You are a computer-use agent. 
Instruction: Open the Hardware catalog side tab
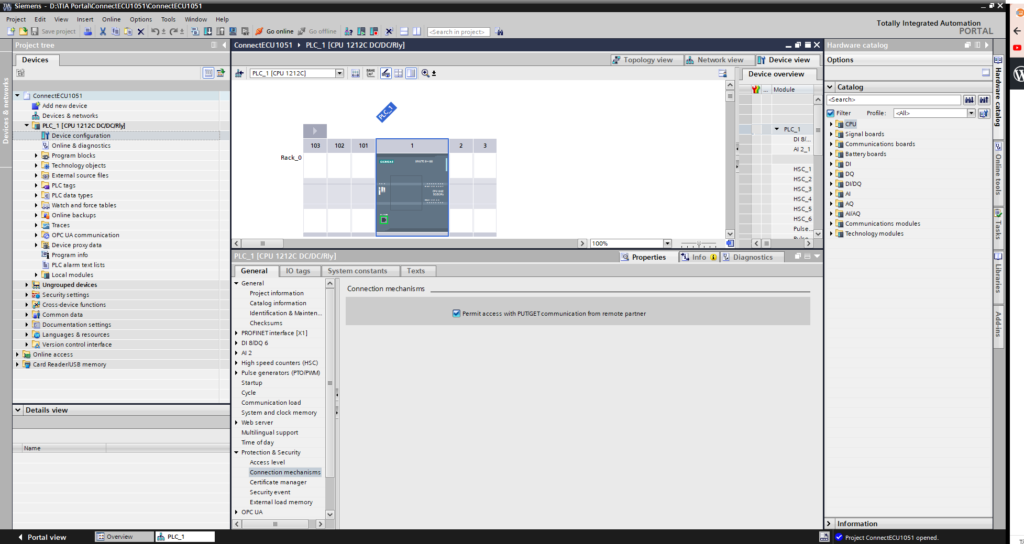tap(998, 91)
